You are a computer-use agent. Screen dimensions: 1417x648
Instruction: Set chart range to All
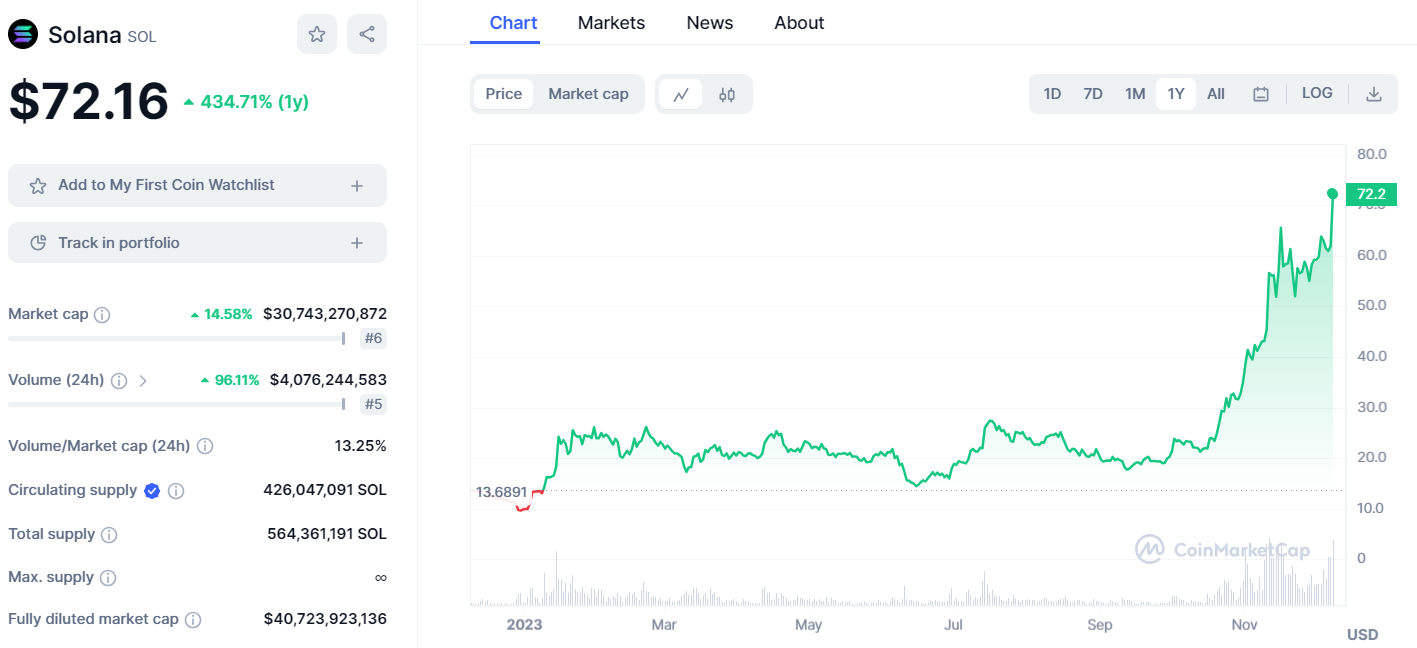point(1216,94)
